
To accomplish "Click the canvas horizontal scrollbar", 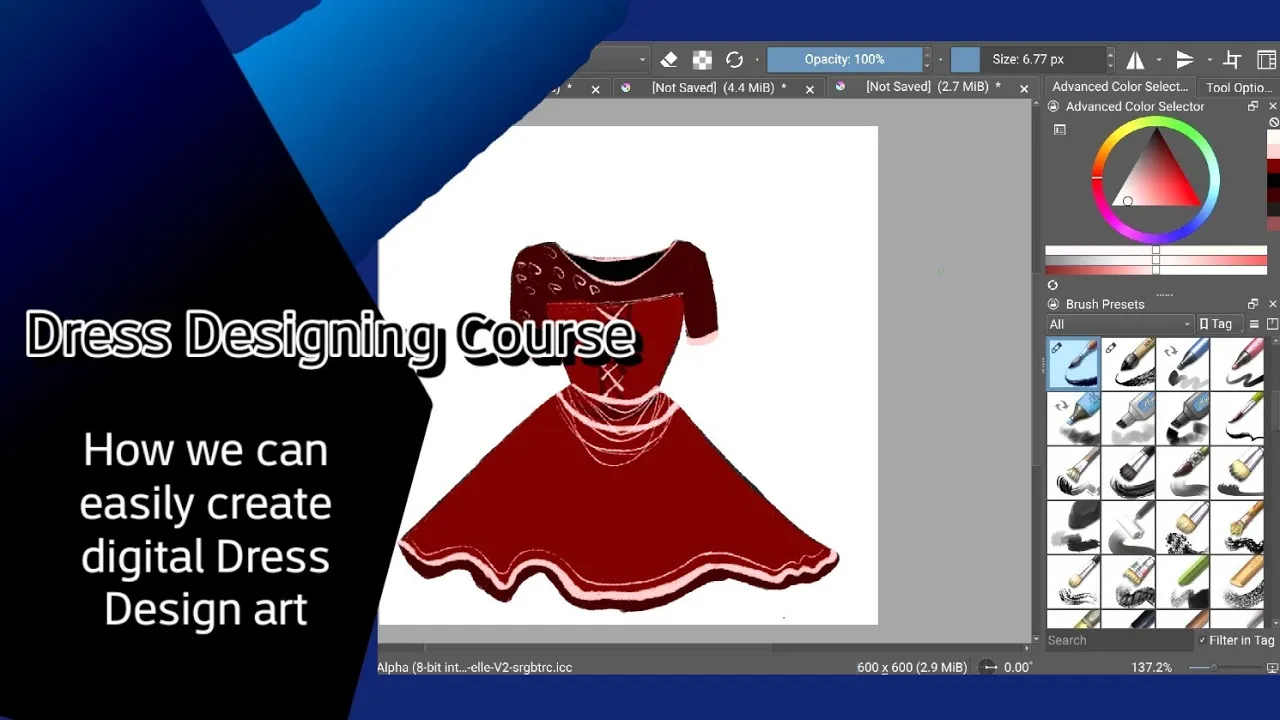I will [703, 648].
